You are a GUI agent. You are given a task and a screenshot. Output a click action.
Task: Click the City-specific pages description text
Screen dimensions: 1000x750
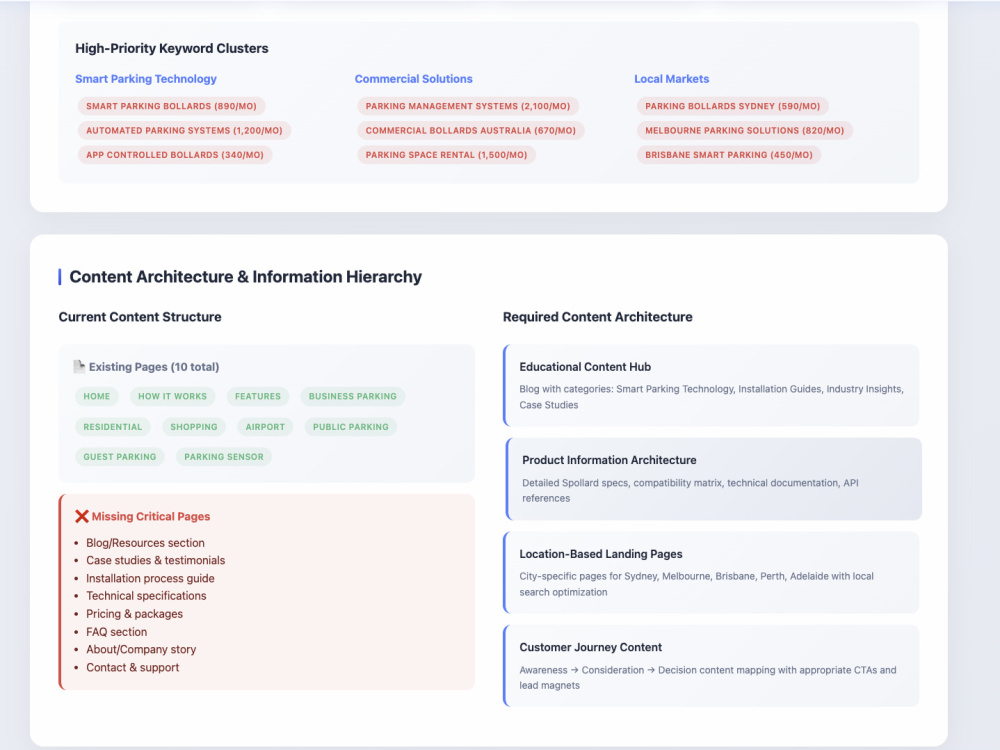(696, 584)
